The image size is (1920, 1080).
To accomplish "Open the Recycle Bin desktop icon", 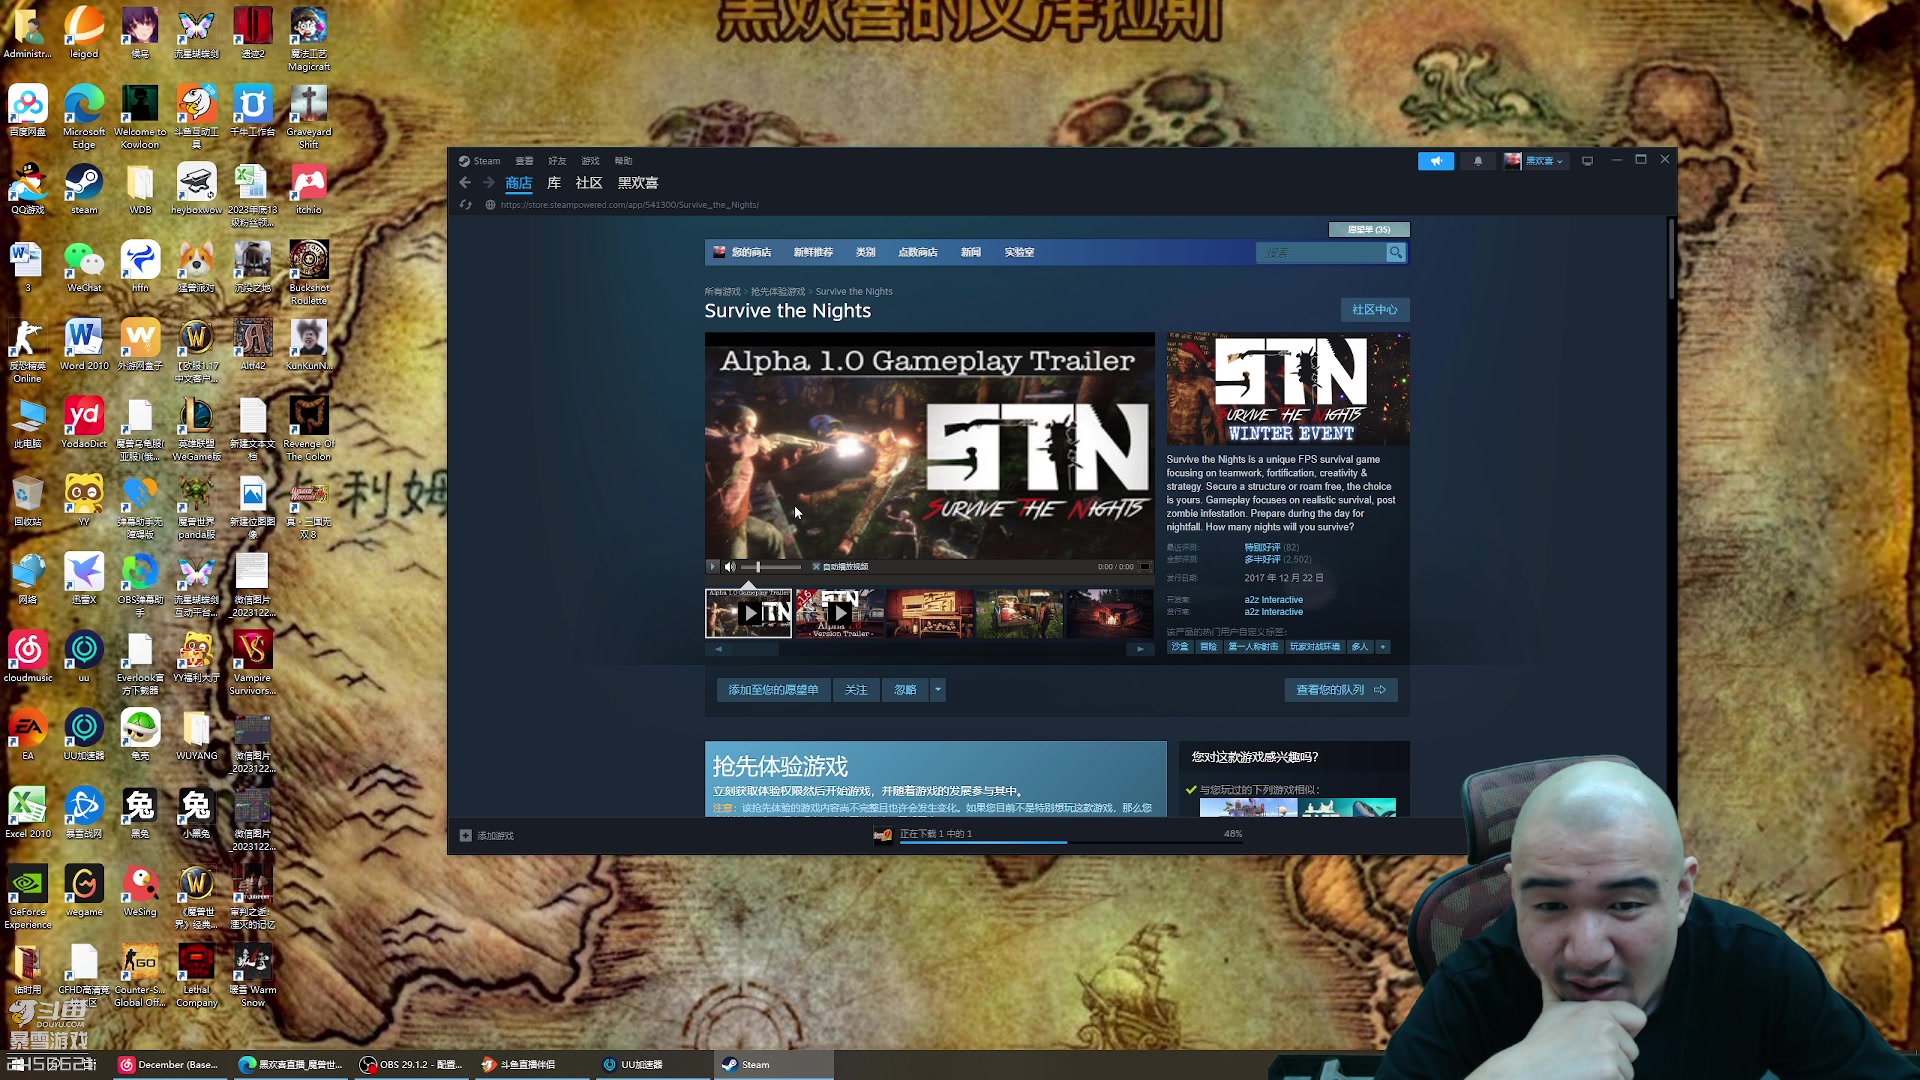I will pos(28,501).
